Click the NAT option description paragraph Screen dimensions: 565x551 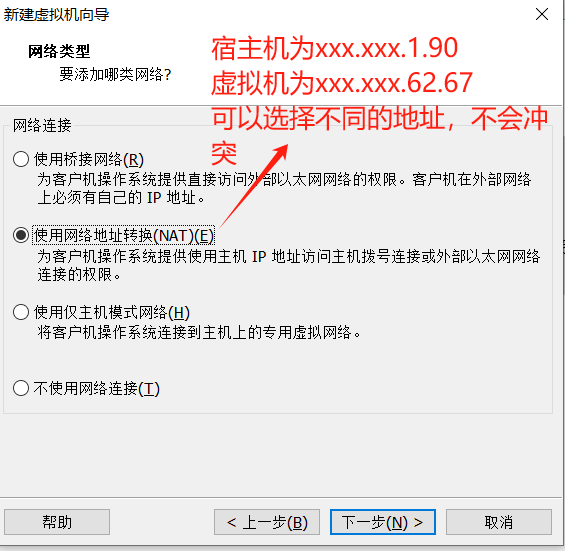[x=289, y=266]
